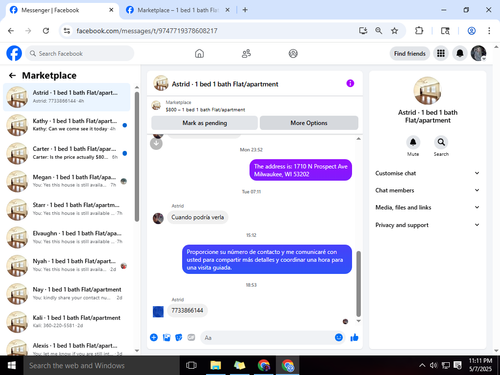Bookmark this page with the star icon
The height and width of the screenshot is (375, 500).
[395, 31]
